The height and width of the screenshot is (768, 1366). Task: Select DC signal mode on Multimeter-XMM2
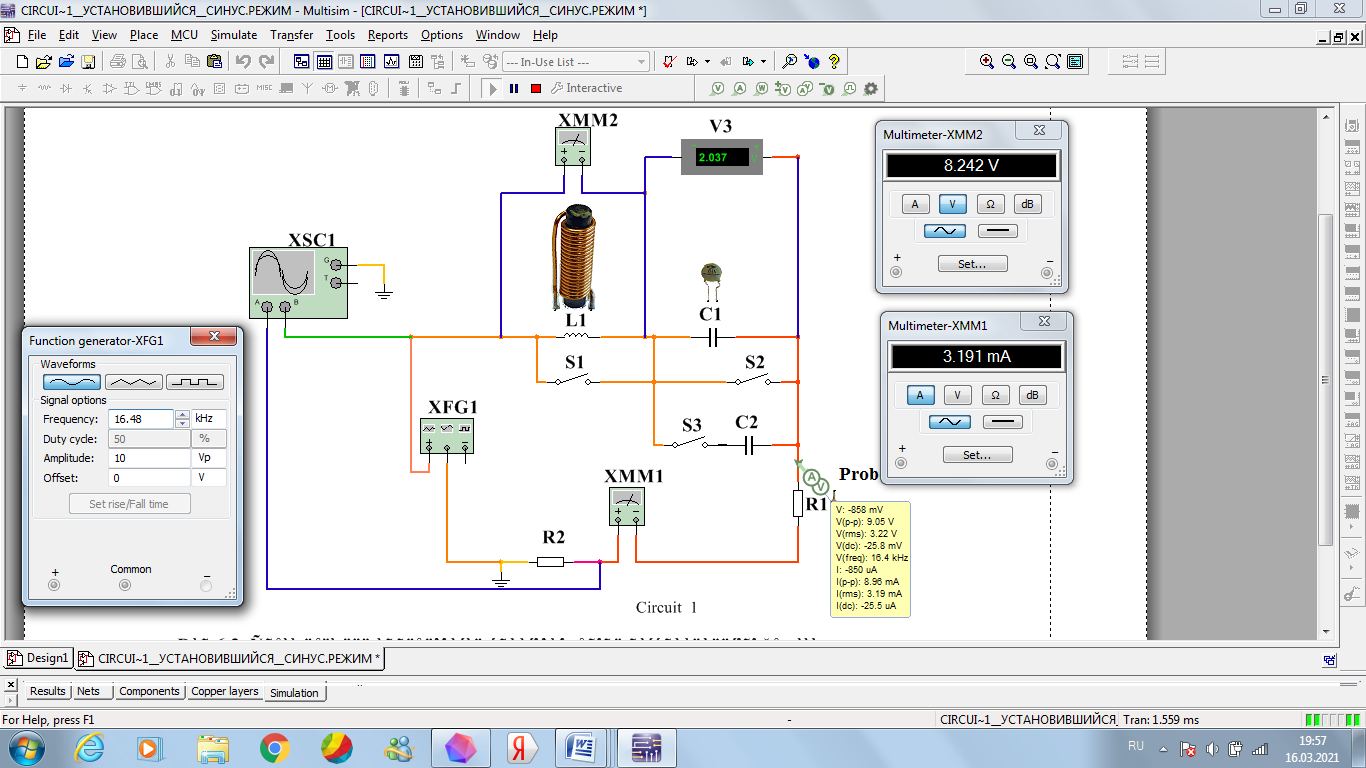tap(997, 231)
